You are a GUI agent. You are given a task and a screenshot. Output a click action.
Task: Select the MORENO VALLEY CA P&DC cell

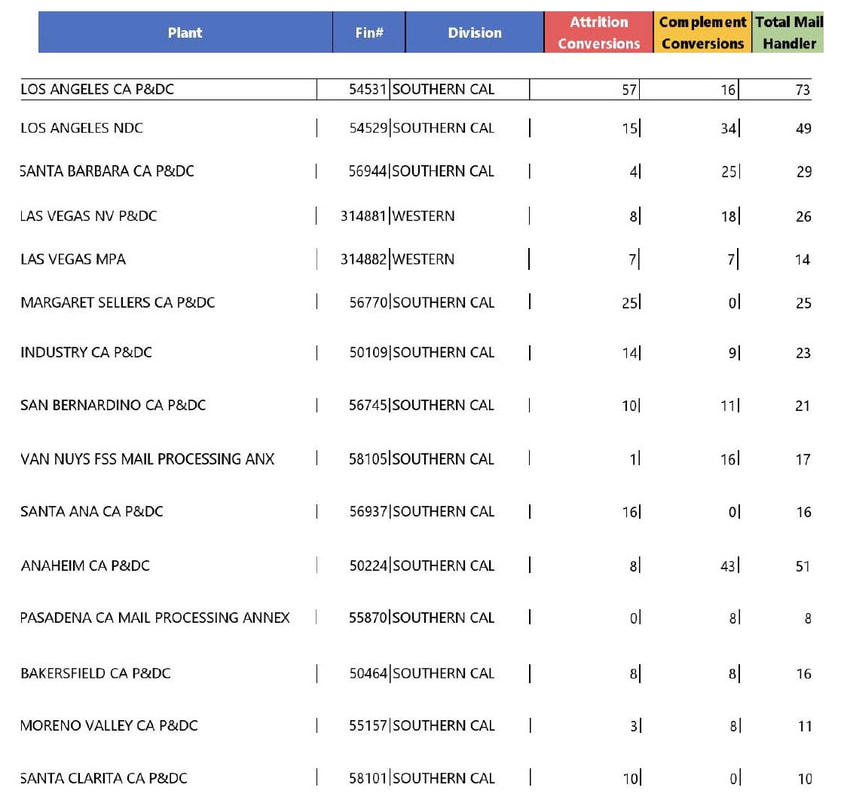109,725
